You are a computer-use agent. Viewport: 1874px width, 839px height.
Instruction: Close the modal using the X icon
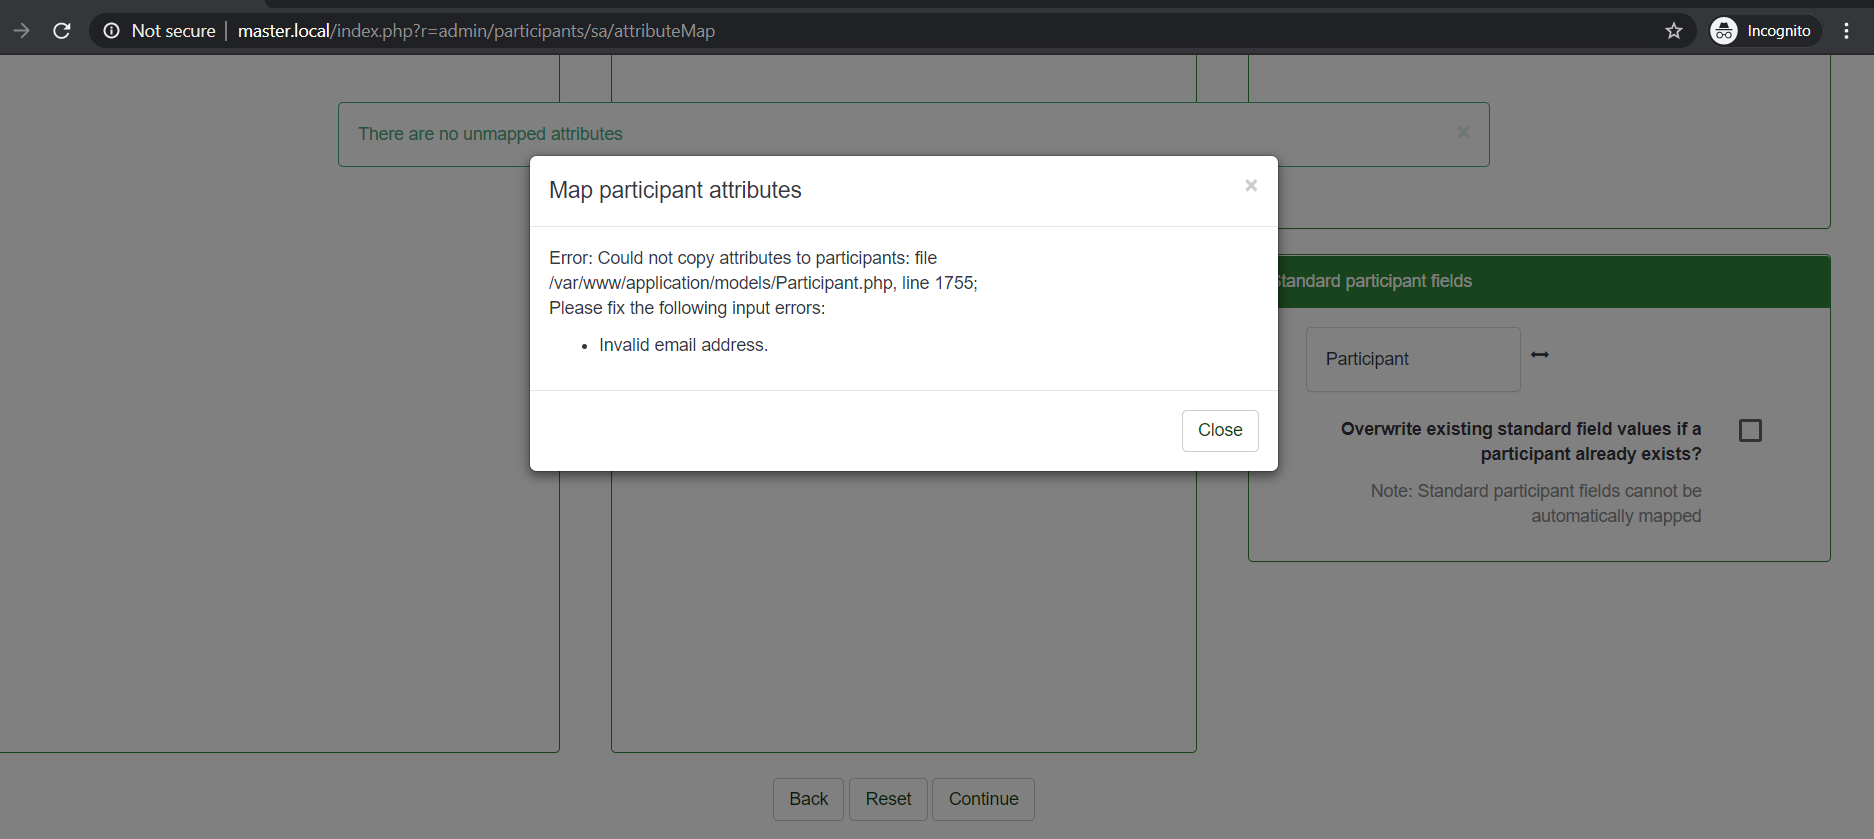coord(1250,186)
